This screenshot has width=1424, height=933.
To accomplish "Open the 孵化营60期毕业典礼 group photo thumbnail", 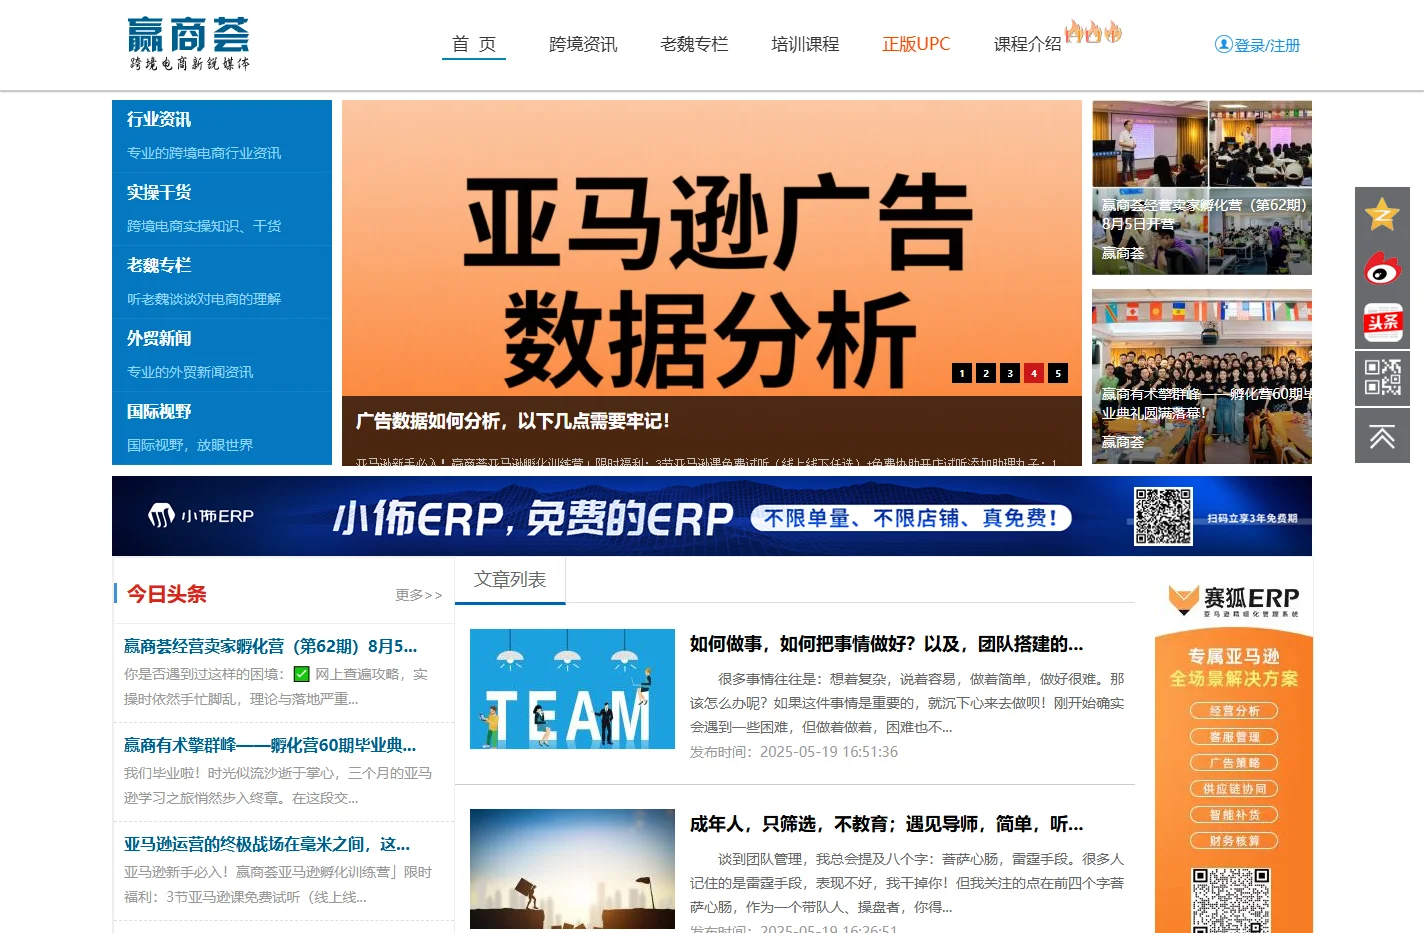I will [1202, 376].
